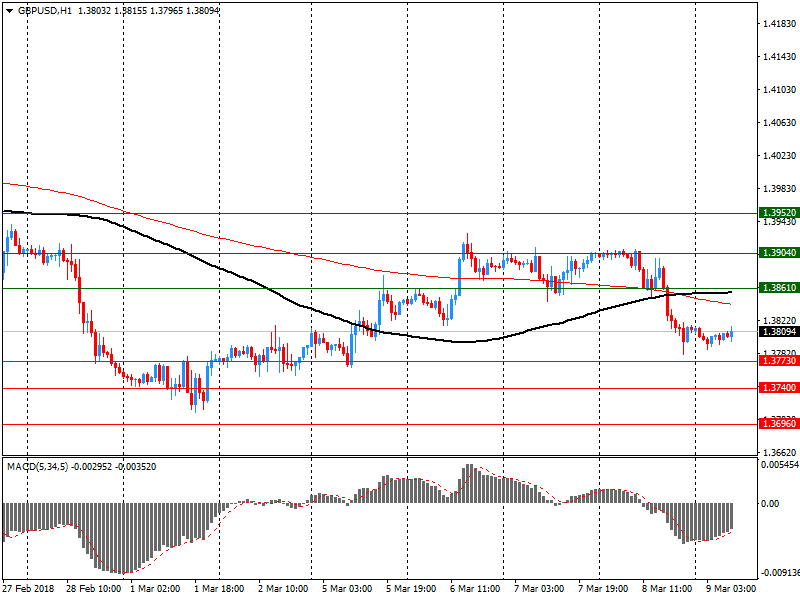
Task: Select the GBPUSD,H1 chart title text
Action: point(45,11)
